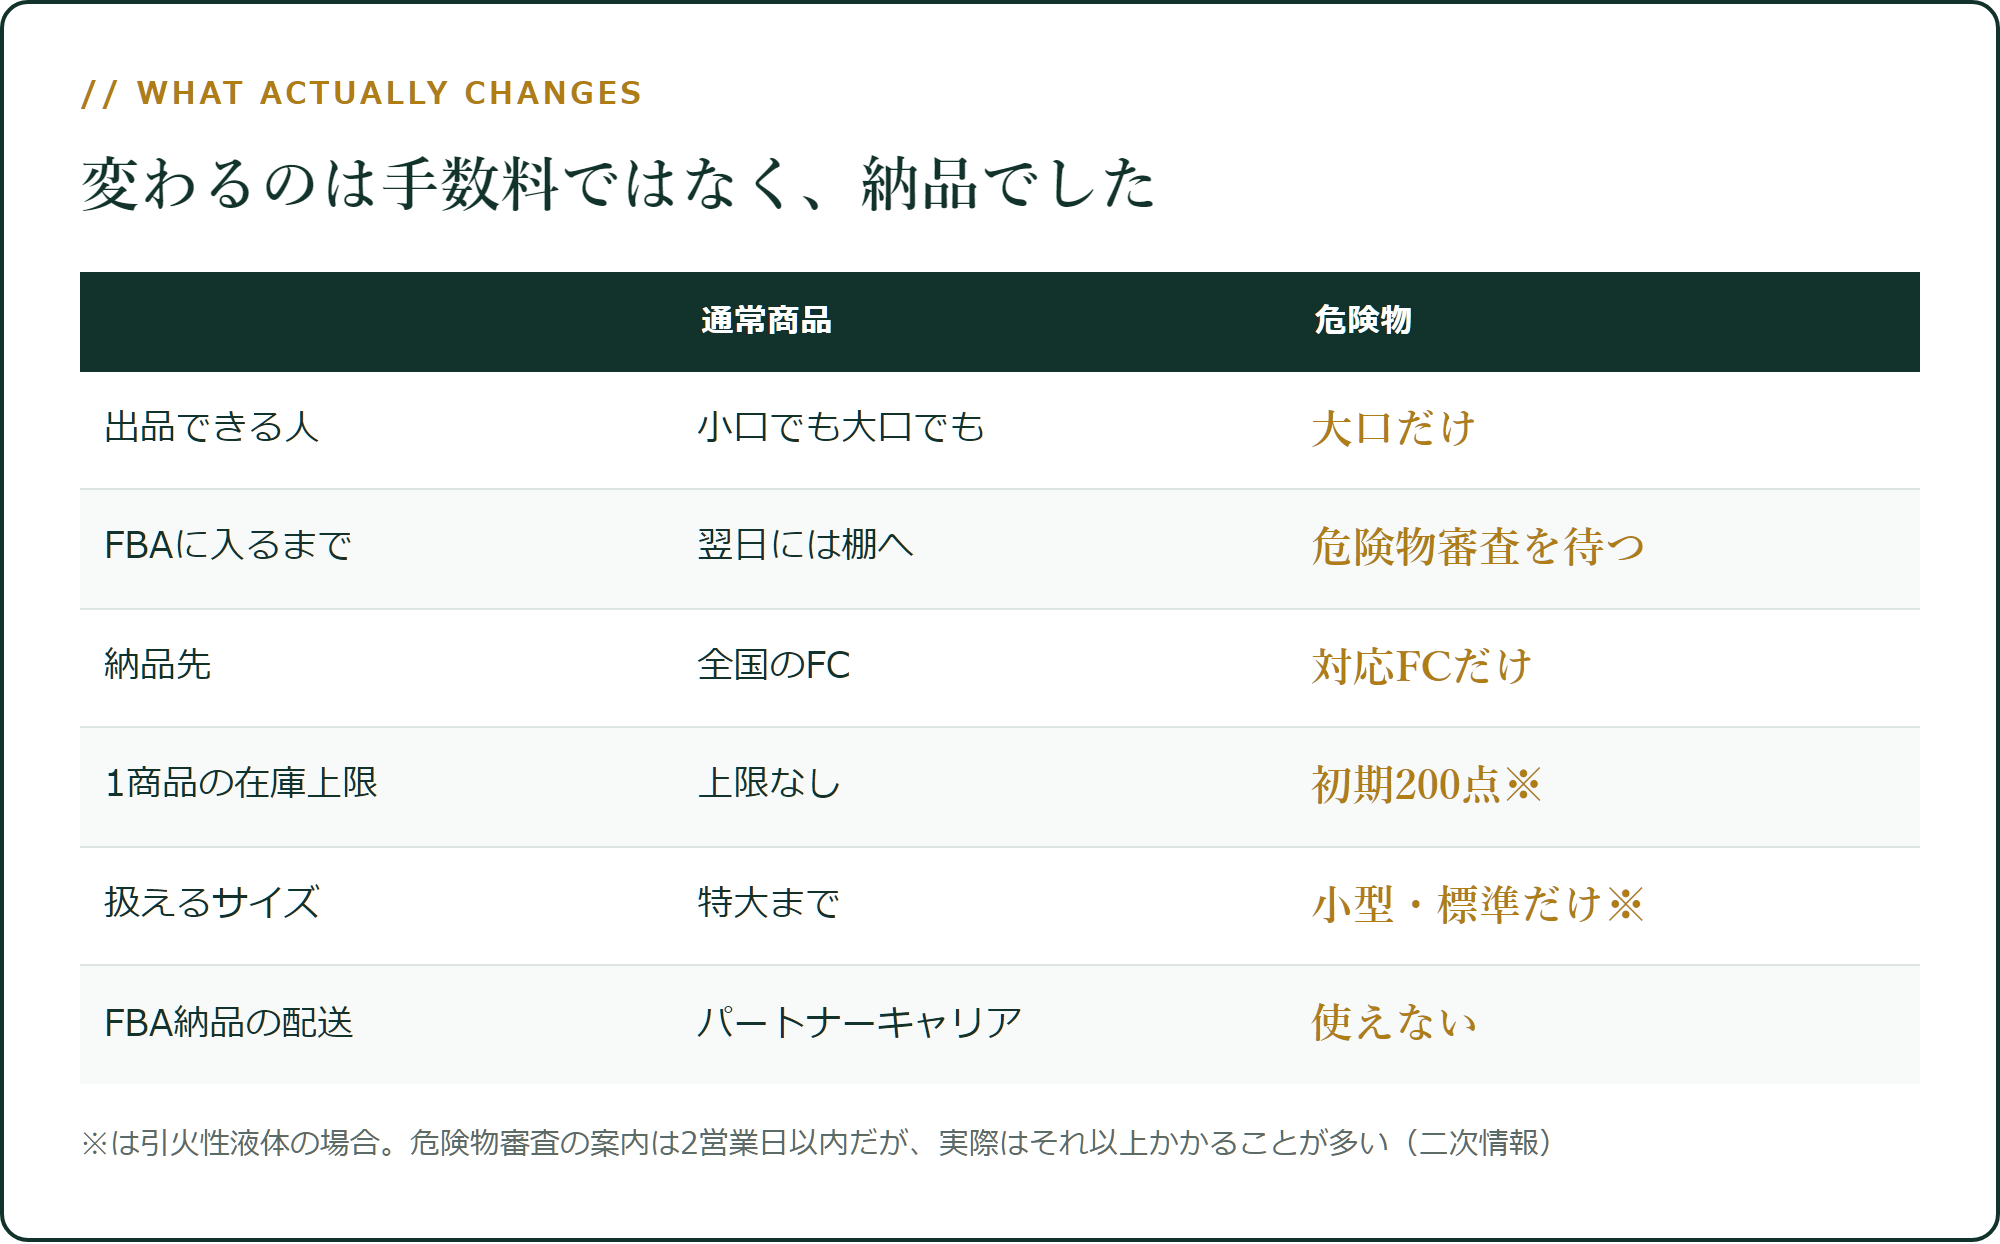The height and width of the screenshot is (1244, 2000).
Task: Click the cell '翌日には棚へ'
Action: pos(806,545)
